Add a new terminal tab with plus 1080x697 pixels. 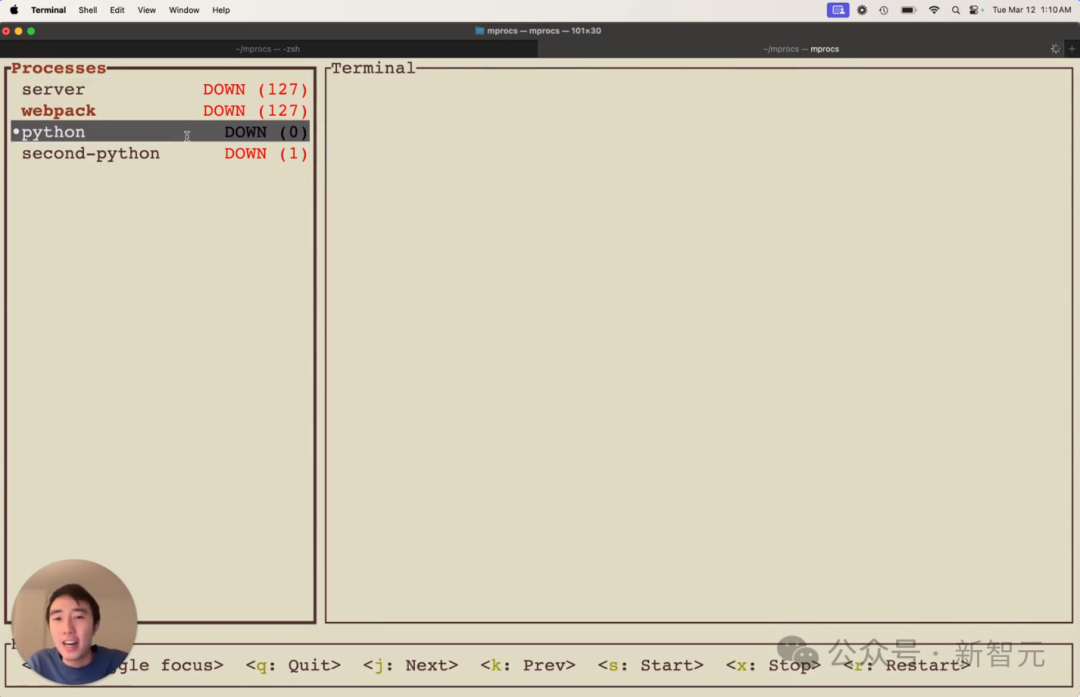click(x=1072, y=49)
